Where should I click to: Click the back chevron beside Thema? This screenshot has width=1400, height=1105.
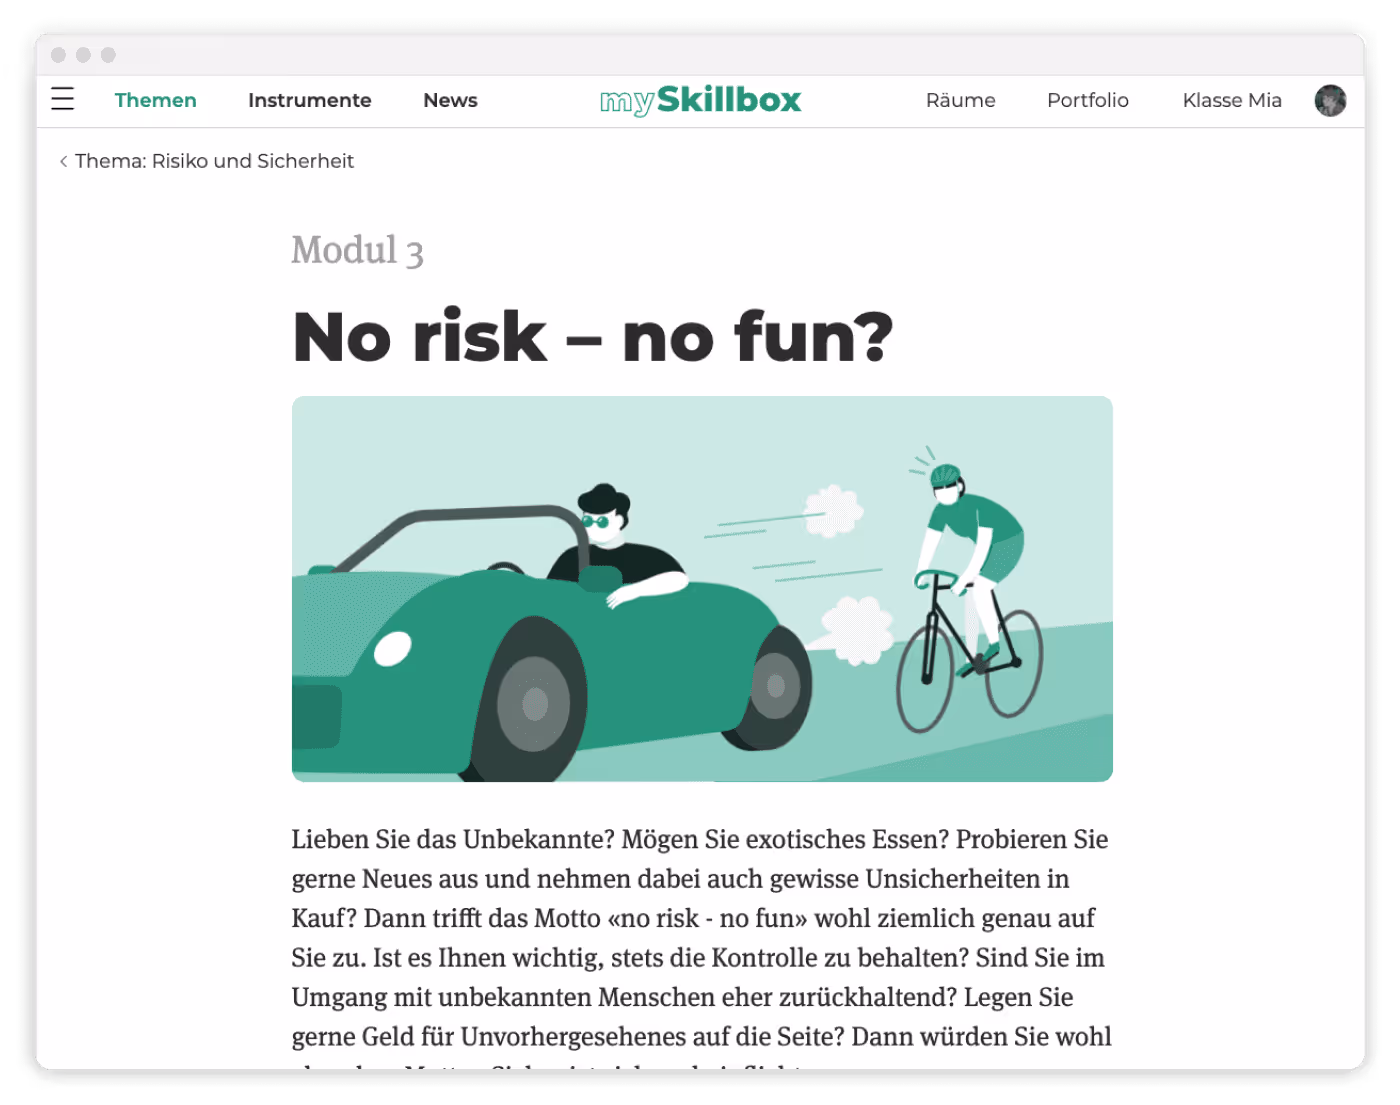click(63, 161)
